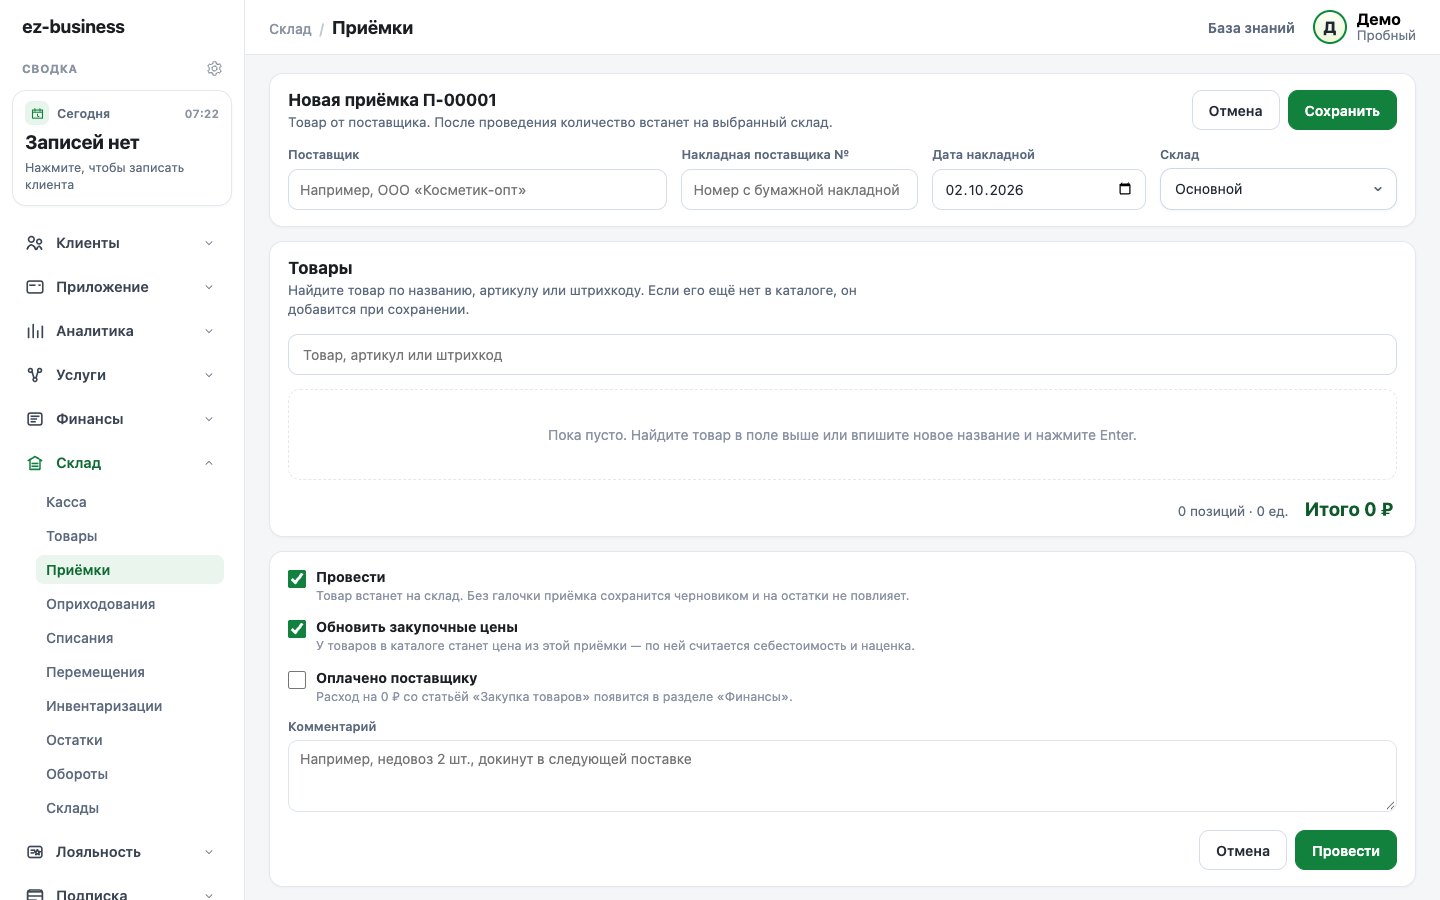Expand the Аналитика section chevron
This screenshot has width=1440, height=900.
209,331
